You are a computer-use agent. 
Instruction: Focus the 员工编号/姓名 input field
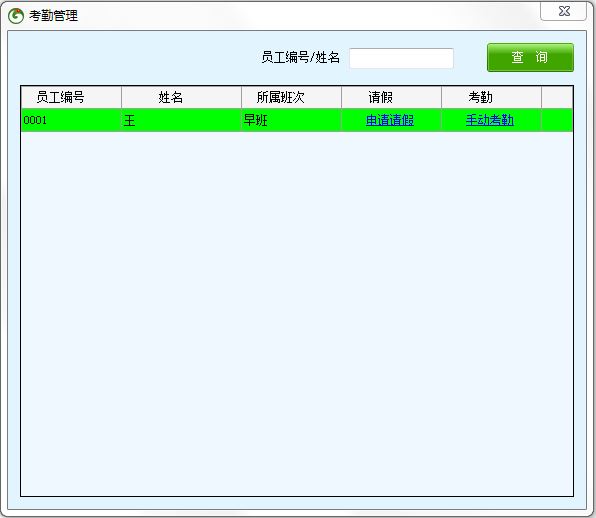click(x=401, y=58)
